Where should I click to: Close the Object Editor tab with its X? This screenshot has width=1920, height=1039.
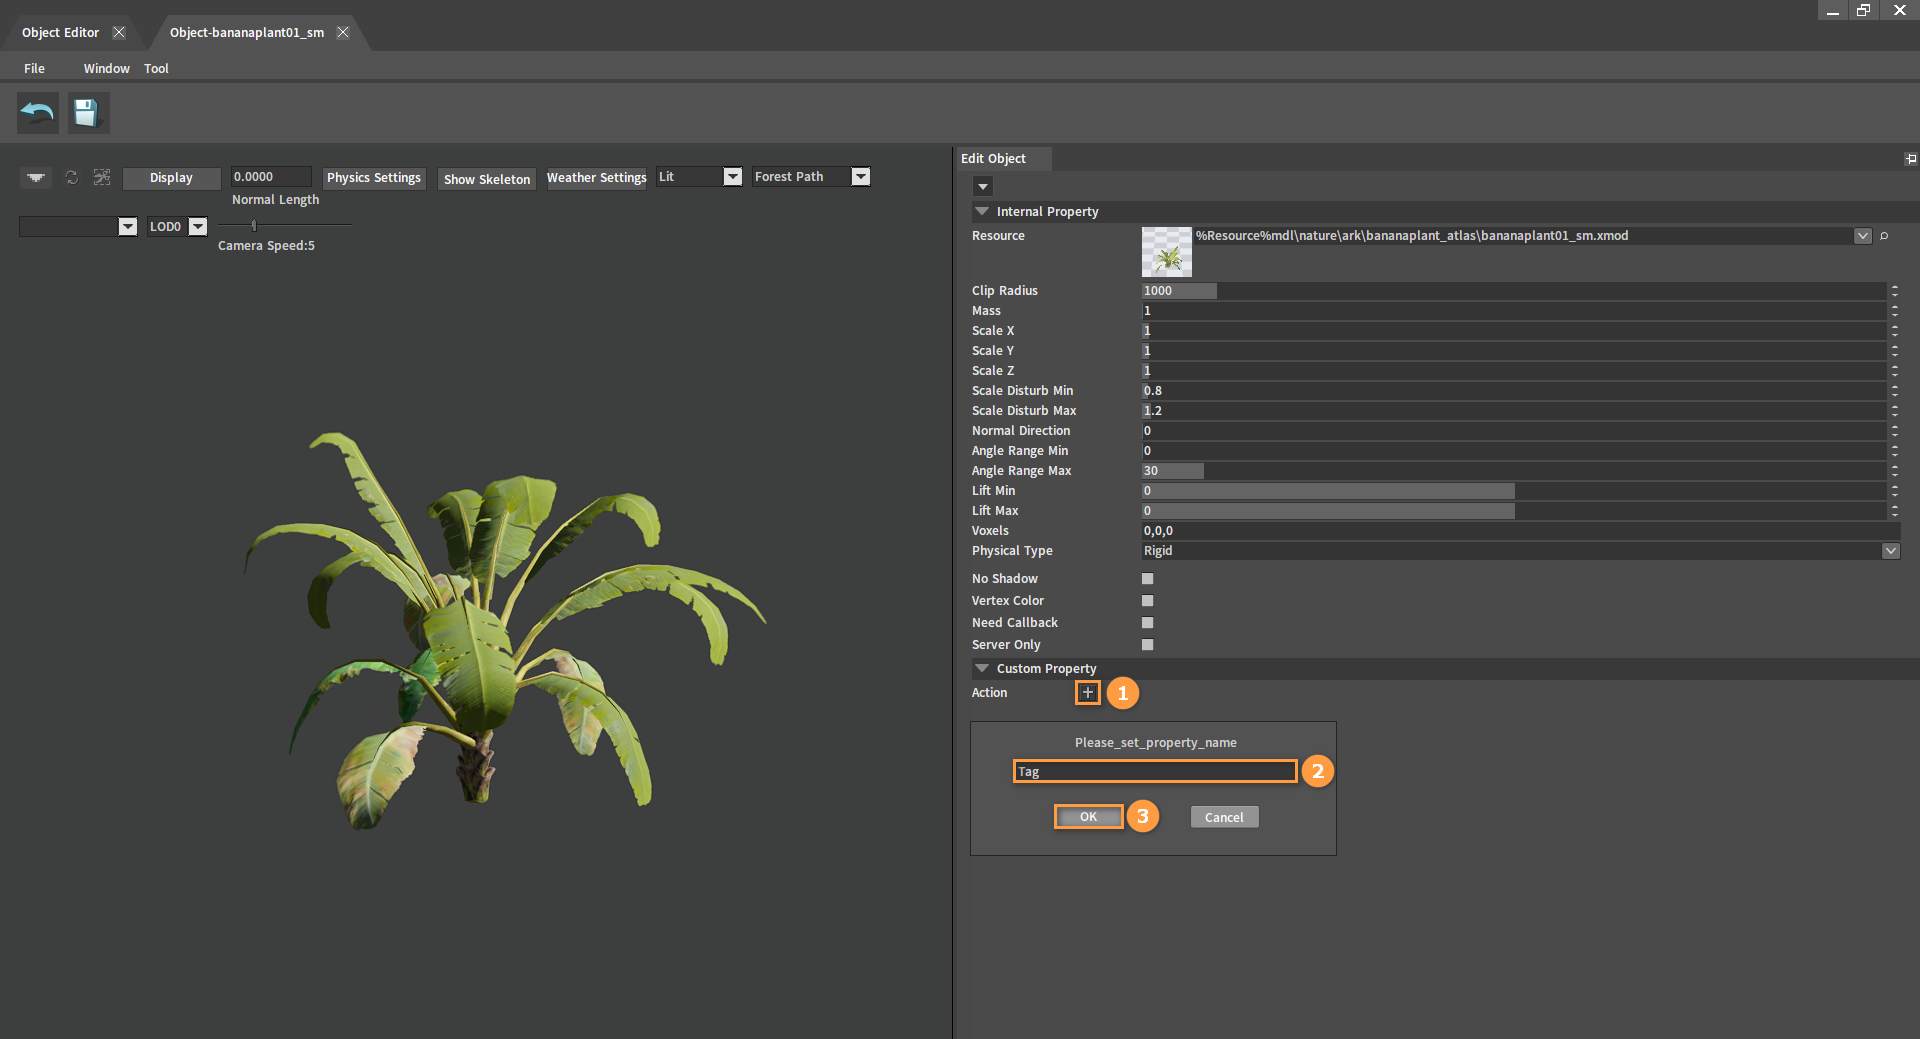[119, 32]
